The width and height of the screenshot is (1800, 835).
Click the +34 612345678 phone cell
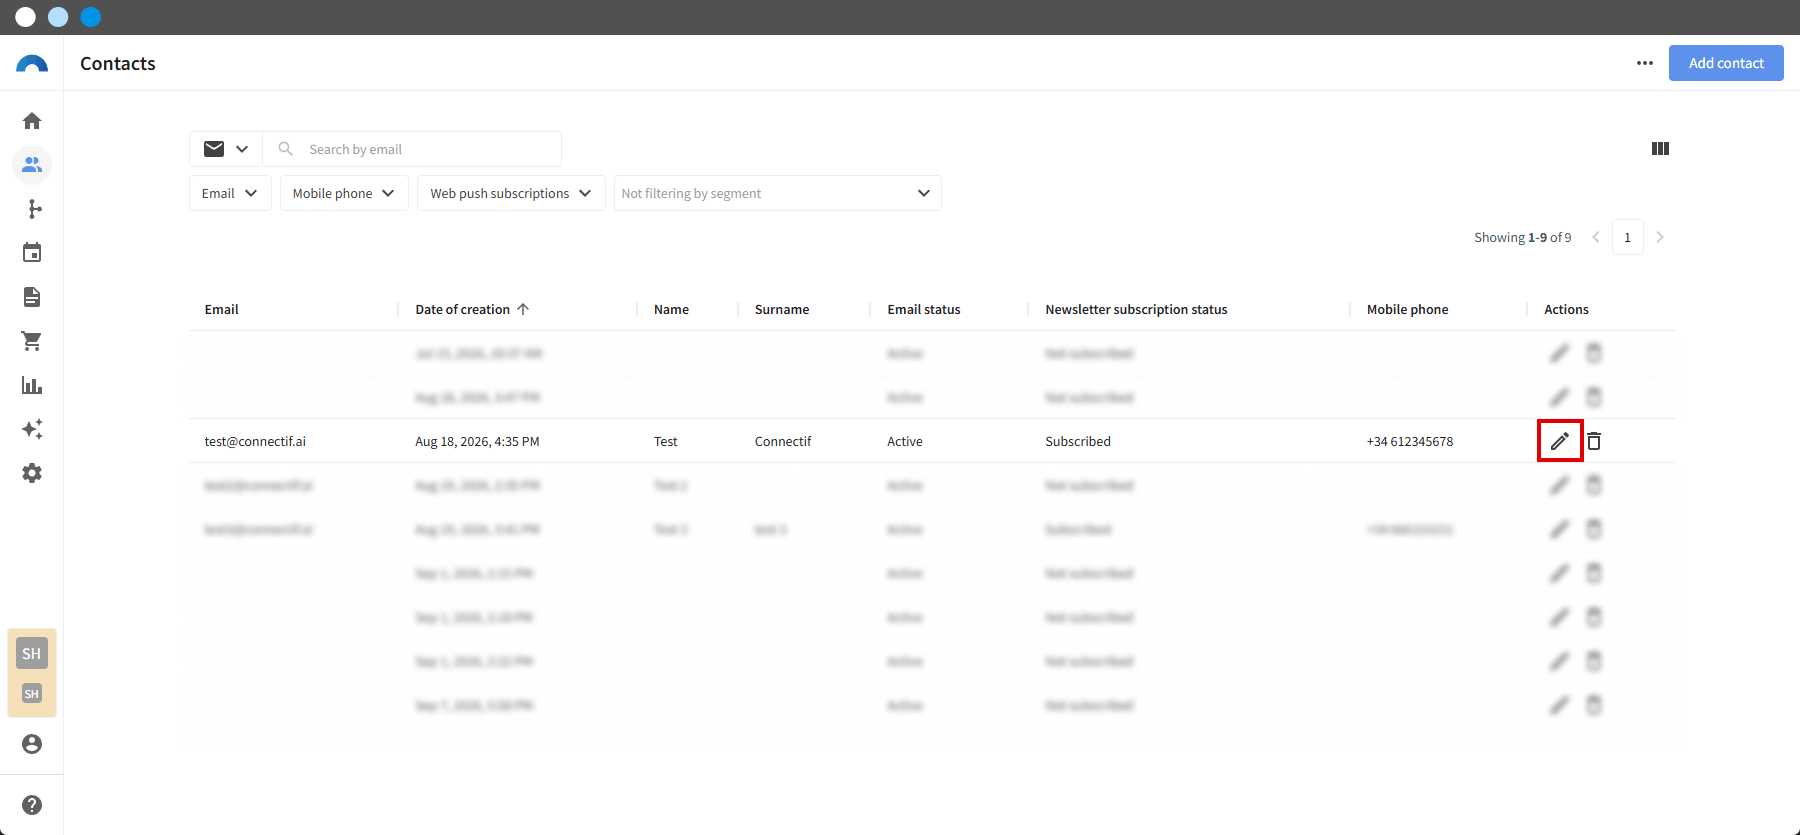(1410, 441)
